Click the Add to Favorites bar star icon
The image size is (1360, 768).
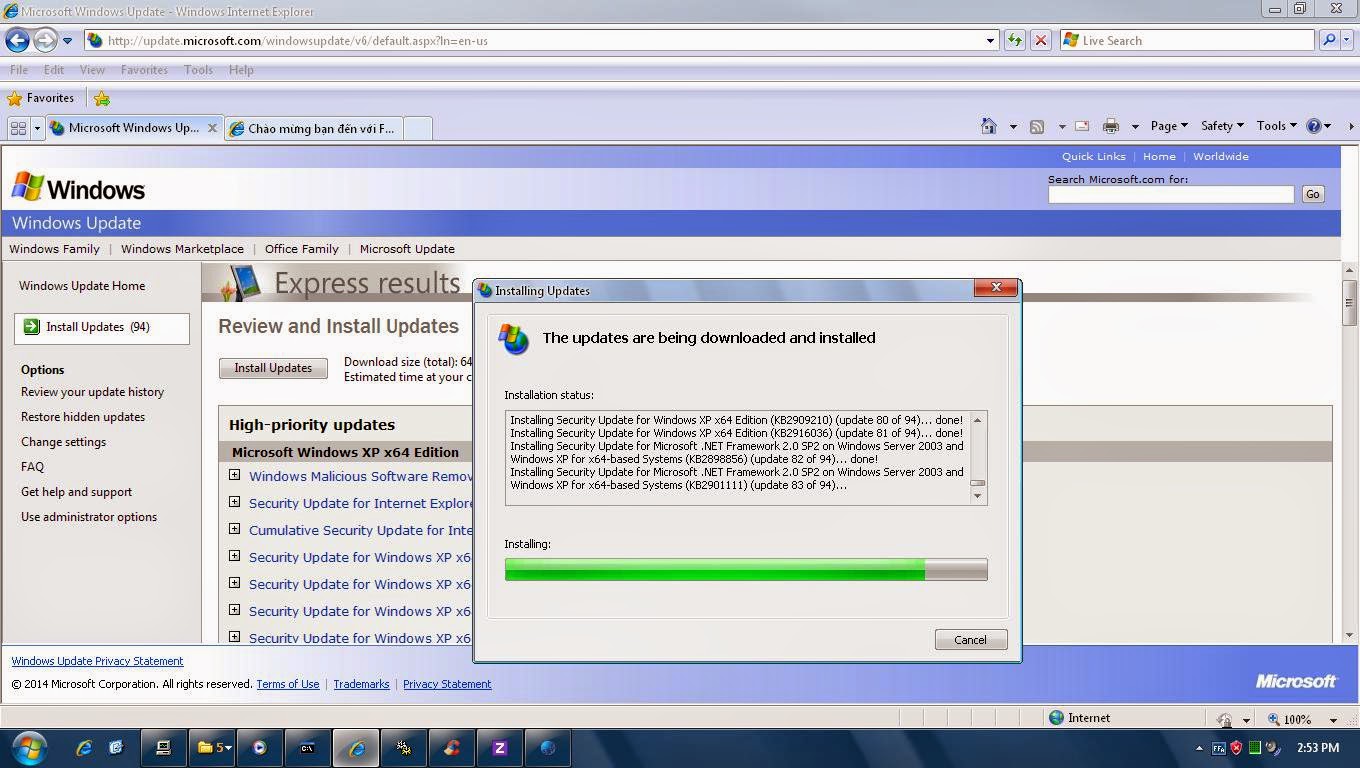coord(101,98)
